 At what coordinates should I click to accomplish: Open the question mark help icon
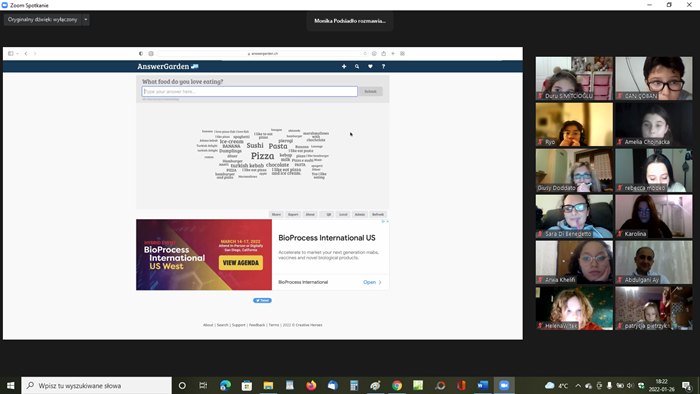(x=383, y=66)
